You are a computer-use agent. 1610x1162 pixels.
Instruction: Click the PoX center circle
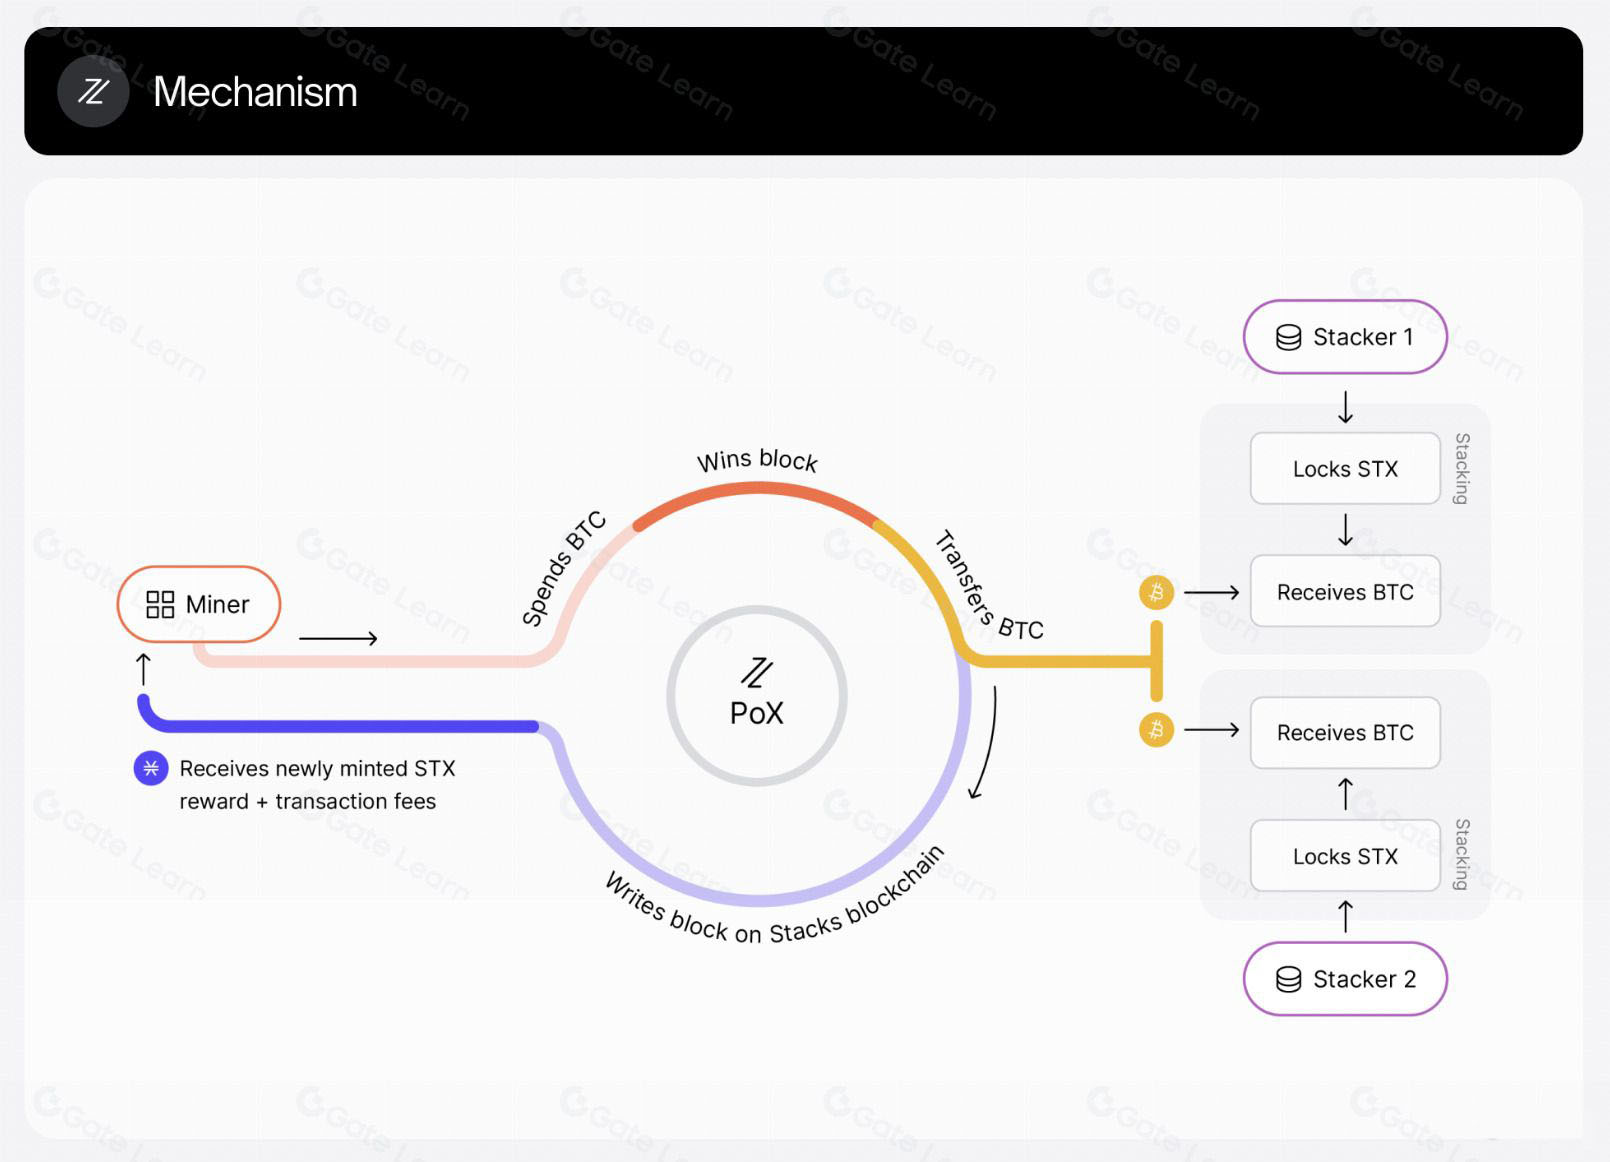[757, 695]
